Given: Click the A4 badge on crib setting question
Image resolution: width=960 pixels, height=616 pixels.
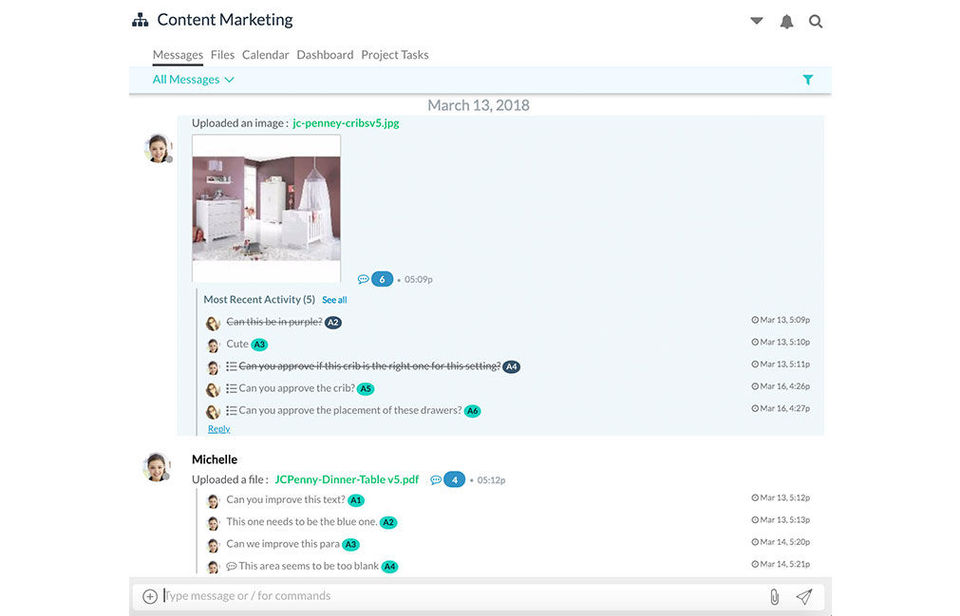Looking at the screenshot, I should [x=511, y=367].
